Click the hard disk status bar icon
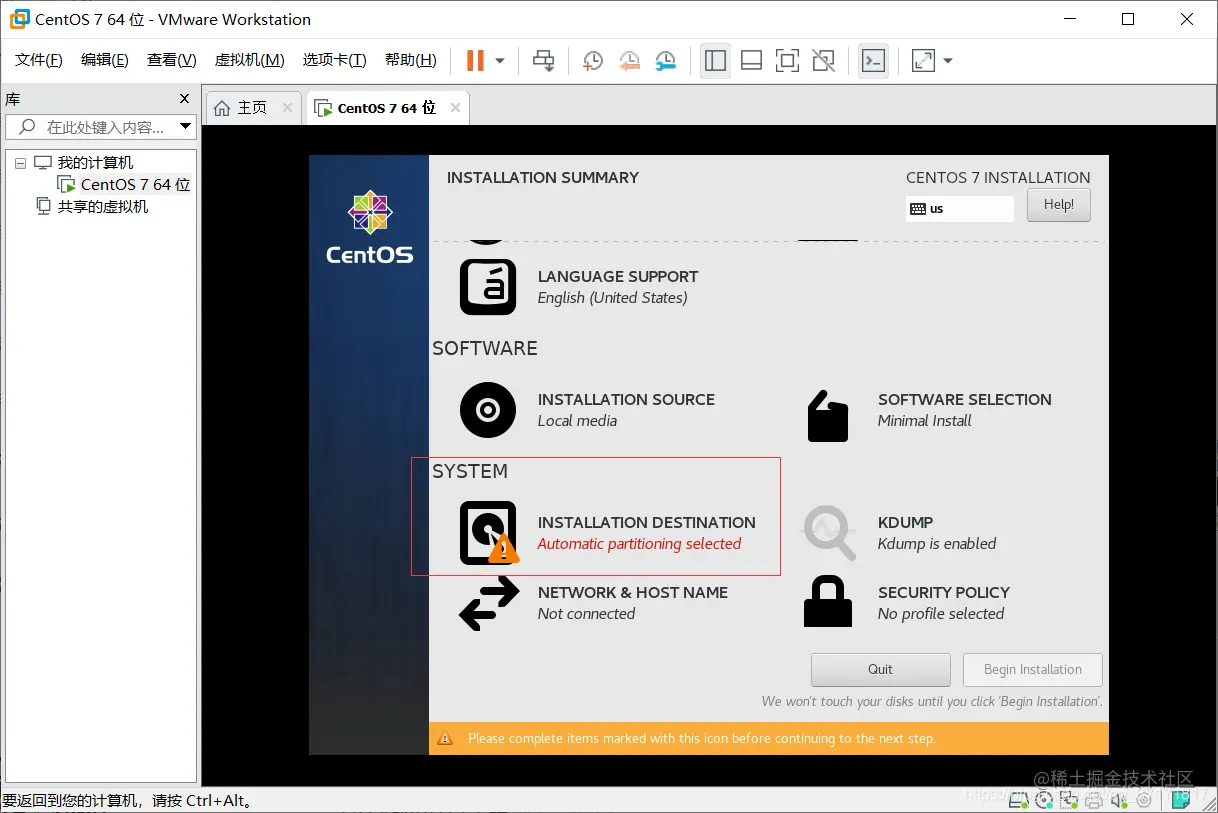Screen dimensions: 1218x813 coord(1018,800)
